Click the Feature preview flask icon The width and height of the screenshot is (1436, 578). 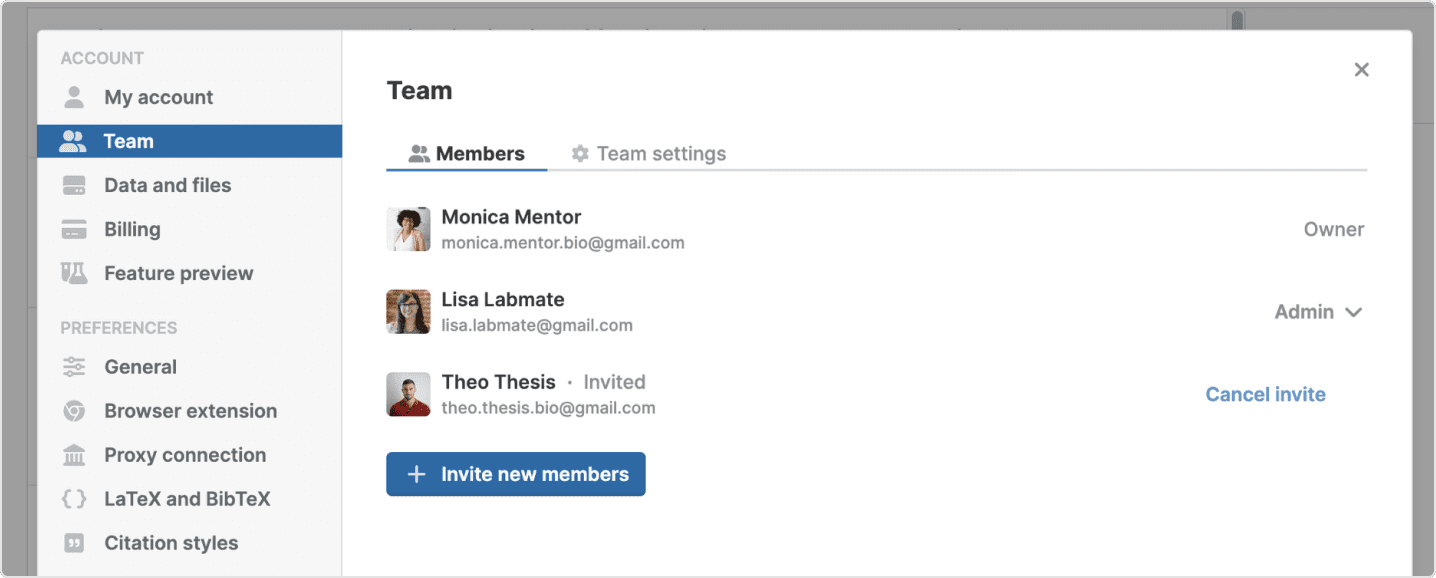point(74,273)
